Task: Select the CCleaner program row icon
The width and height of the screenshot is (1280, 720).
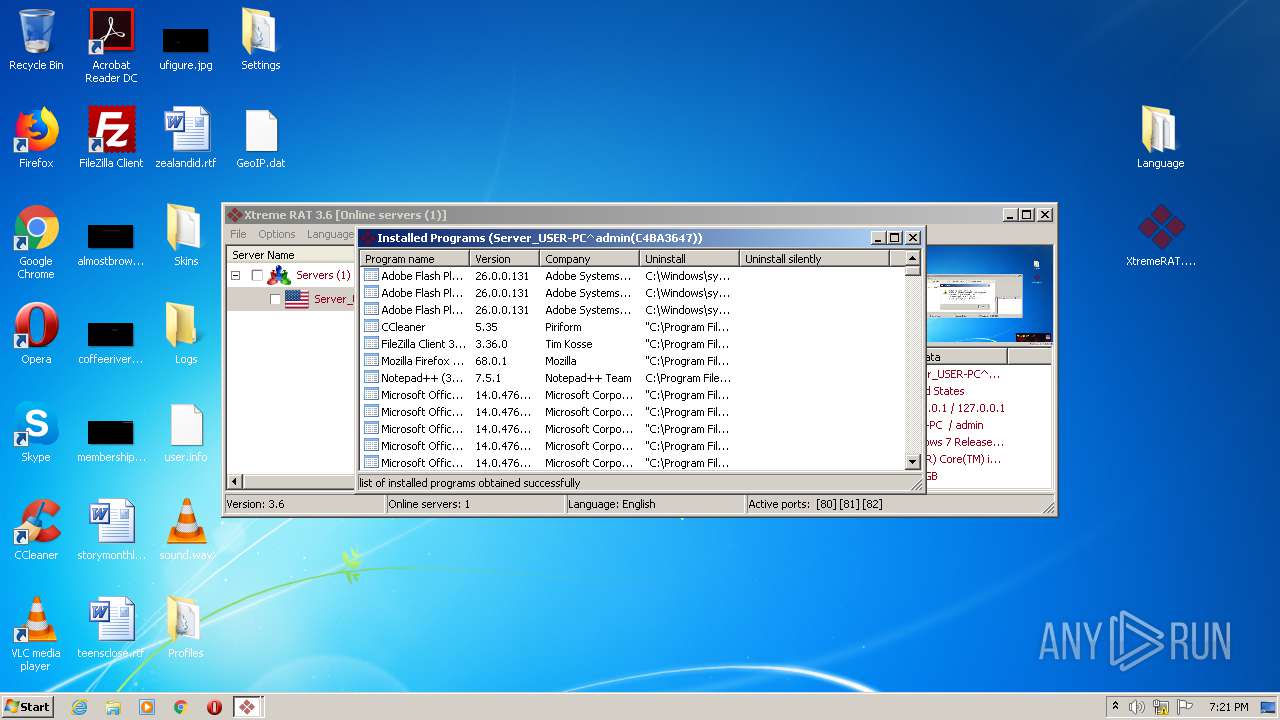Action: coord(371,327)
